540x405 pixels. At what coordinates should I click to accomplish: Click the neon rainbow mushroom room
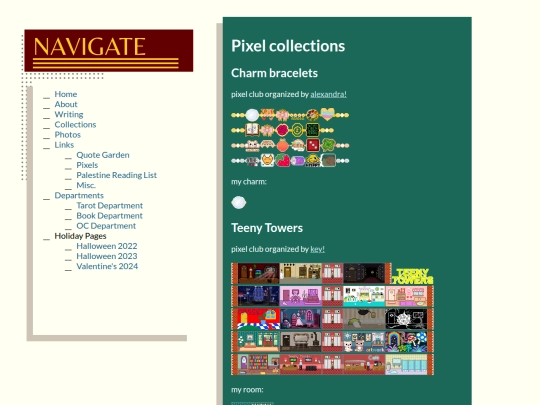(406, 342)
